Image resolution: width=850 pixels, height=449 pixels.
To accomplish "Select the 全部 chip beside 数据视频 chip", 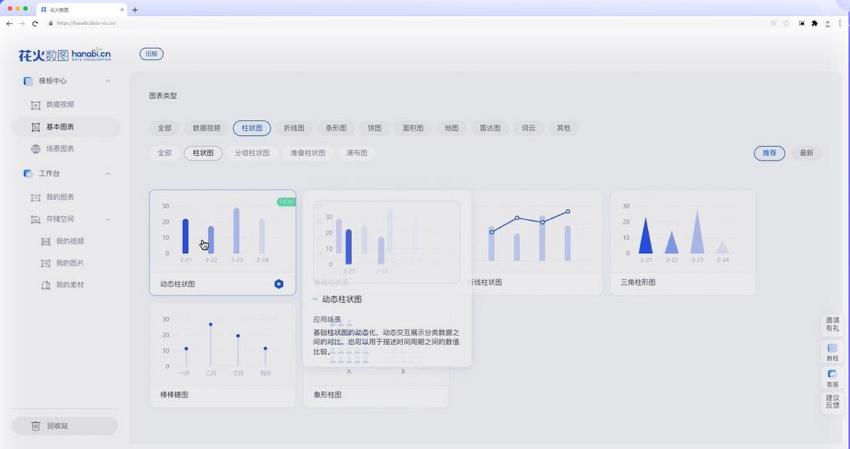I will tap(165, 128).
